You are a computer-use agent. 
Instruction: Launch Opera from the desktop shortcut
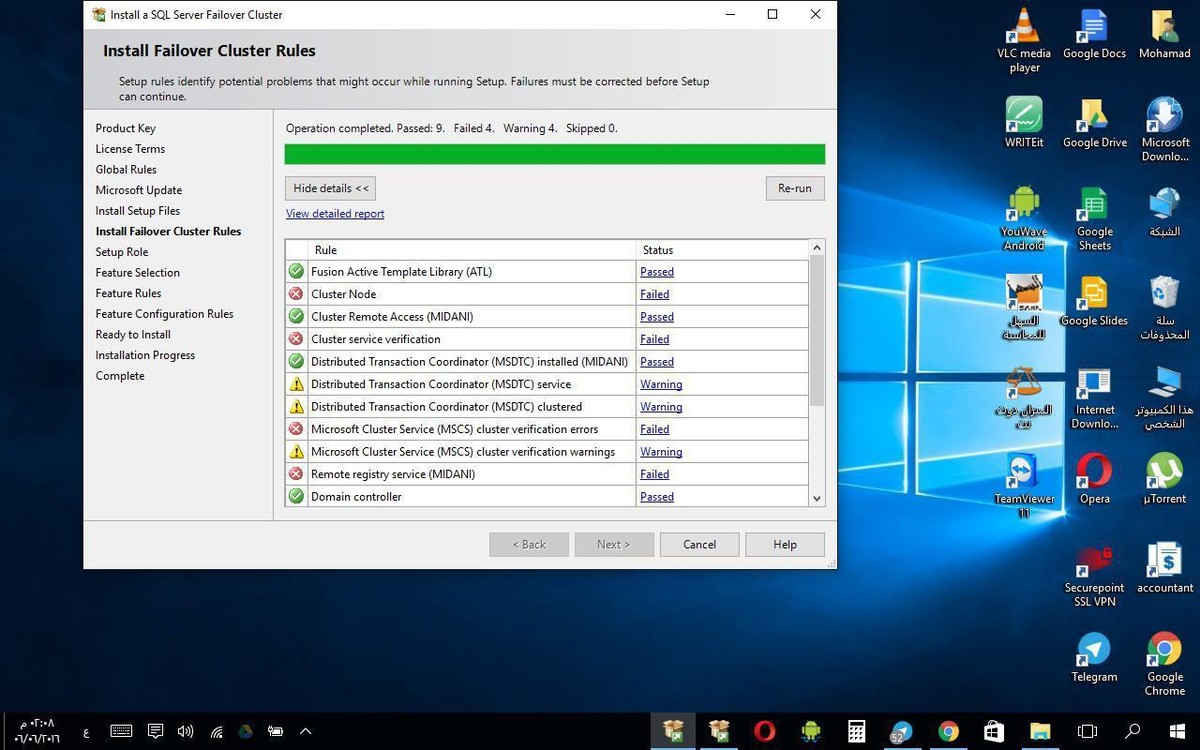tap(1094, 479)
